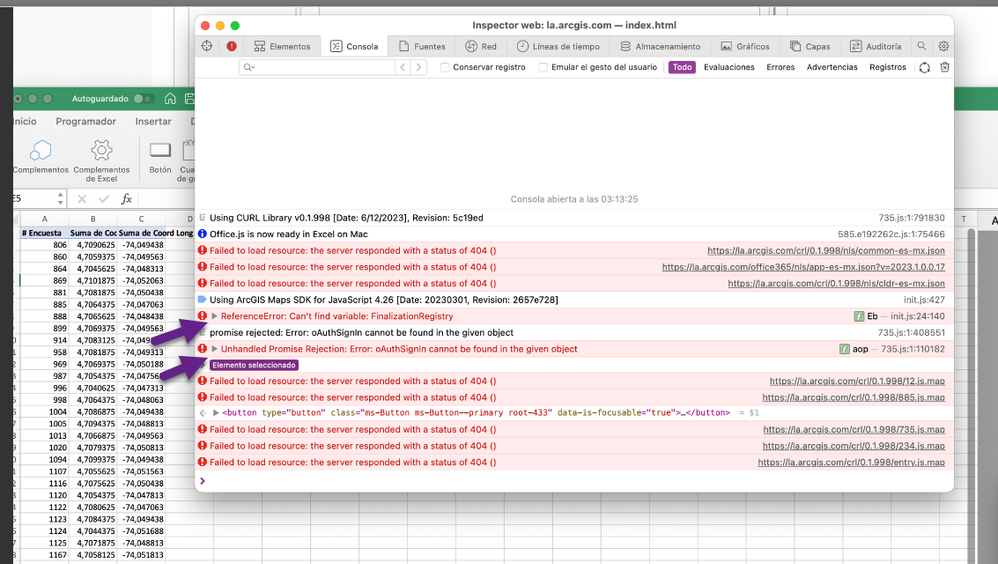Toggle the Autoguardado switch
This screenshot has height=564, width=998.
point(144,99)
